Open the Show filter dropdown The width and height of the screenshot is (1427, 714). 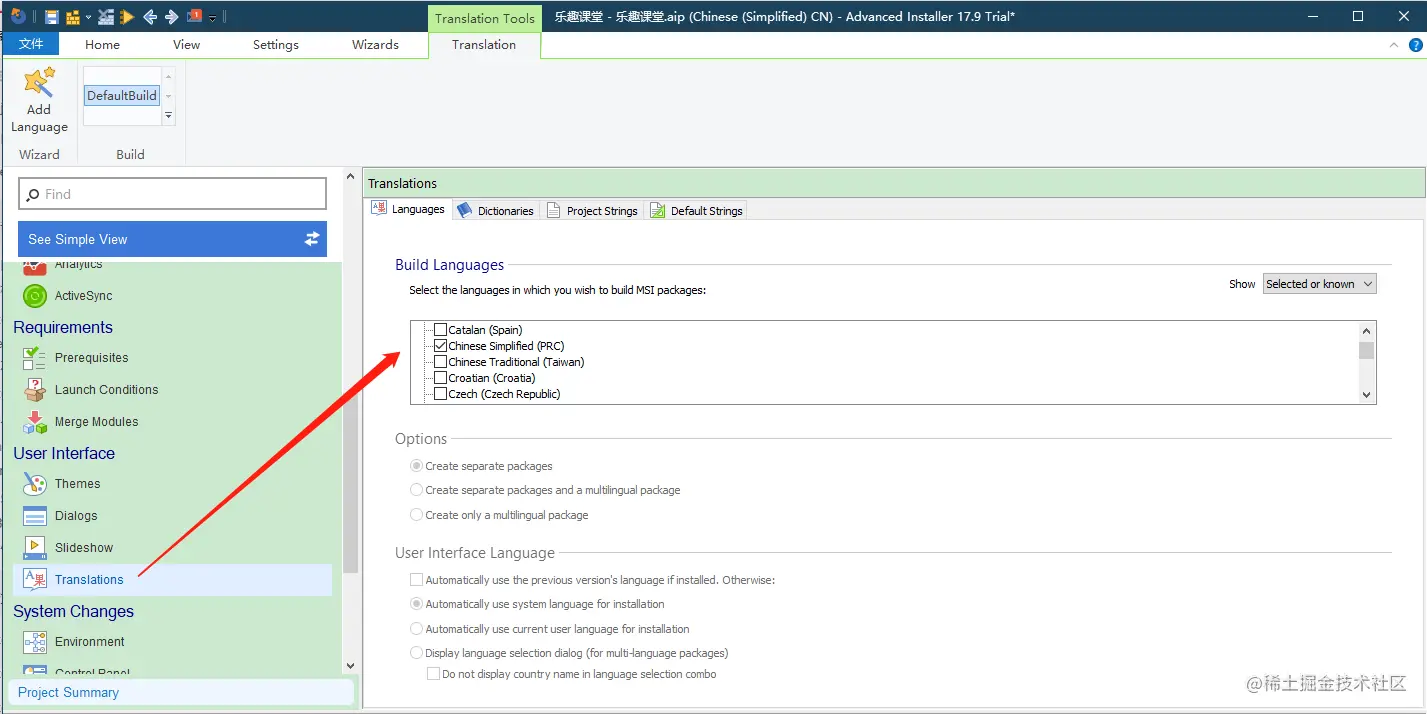(x=1320, y=284)
